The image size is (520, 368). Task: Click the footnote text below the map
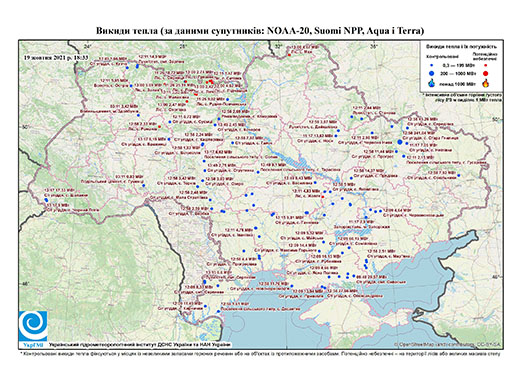pos(260,353)
